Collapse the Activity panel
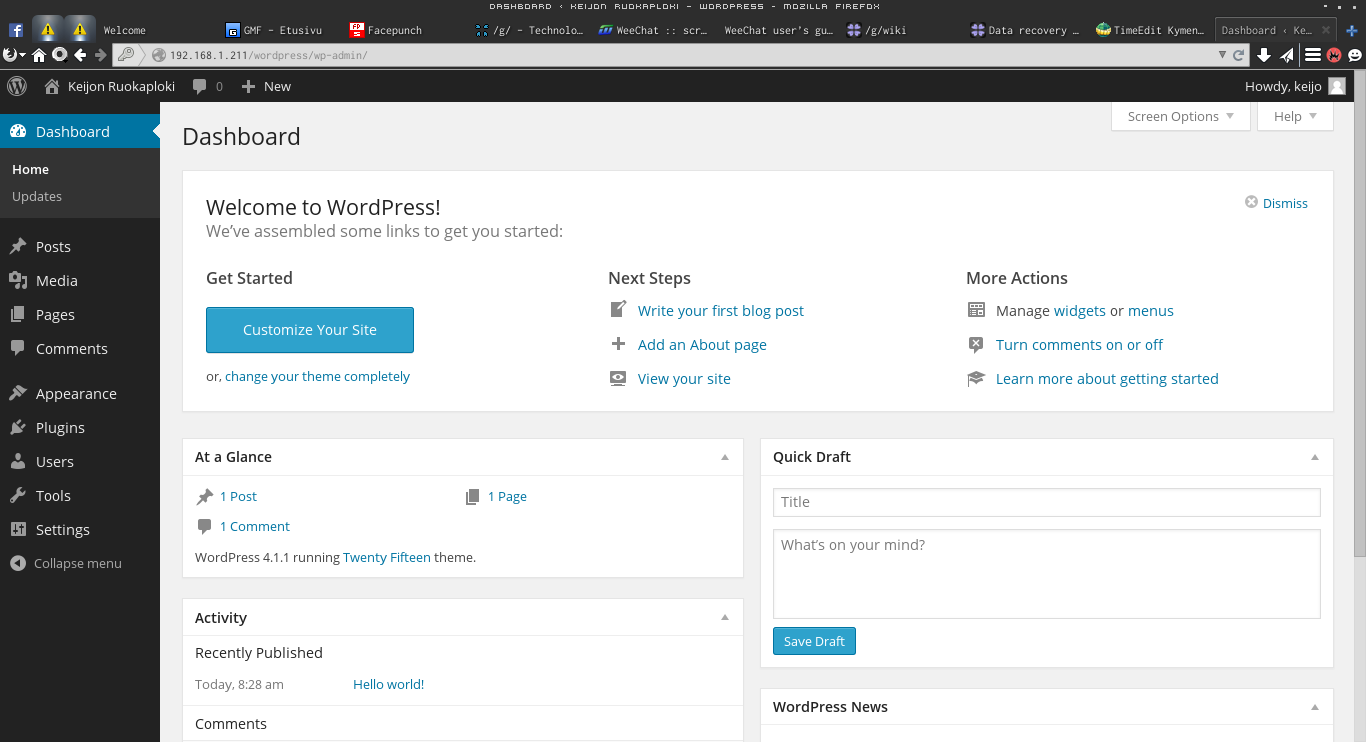Image resolution: width=1366 pixels, height=742 pixels. tap(725, 618)
